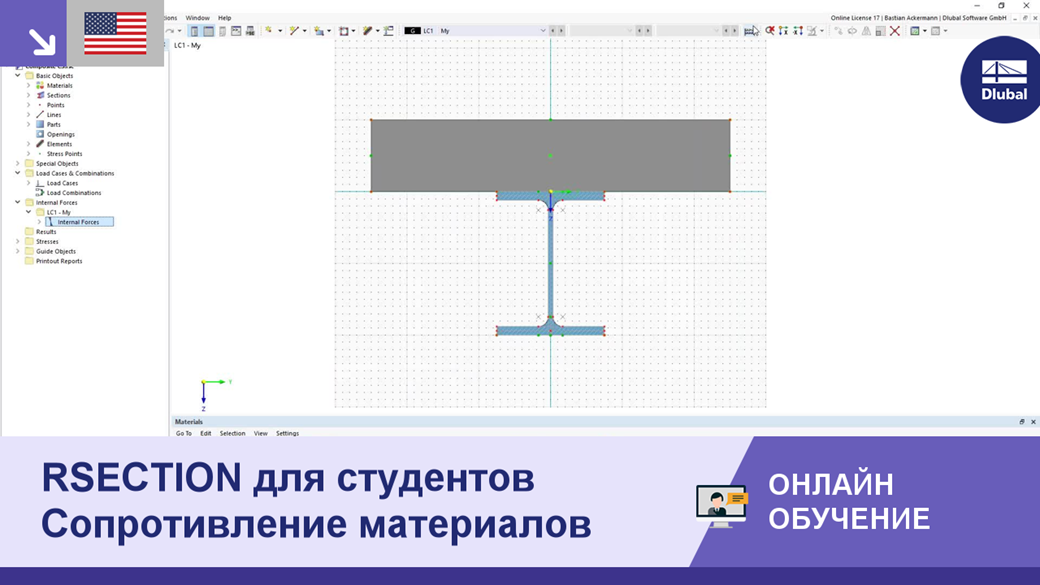Close the Materials panel
This screenshot has height=585, width=1040.
pos(1033,422)
